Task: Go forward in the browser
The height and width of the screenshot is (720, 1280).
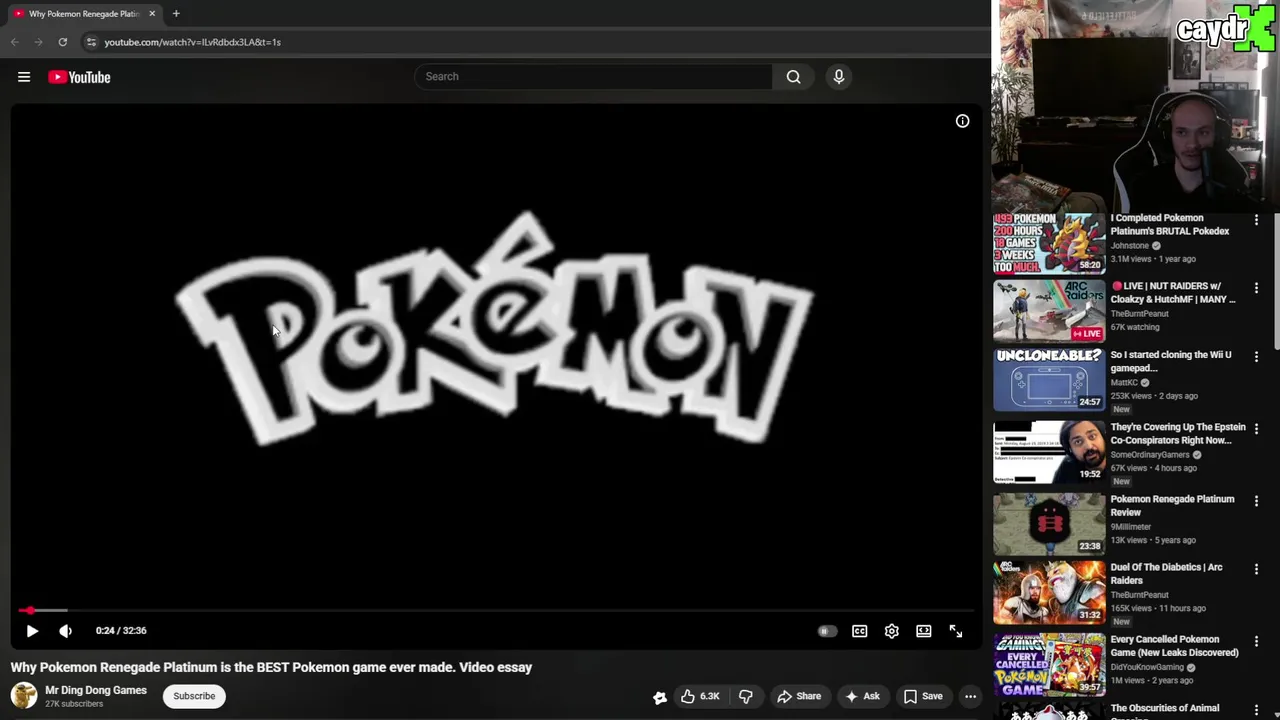Action: 38,42
